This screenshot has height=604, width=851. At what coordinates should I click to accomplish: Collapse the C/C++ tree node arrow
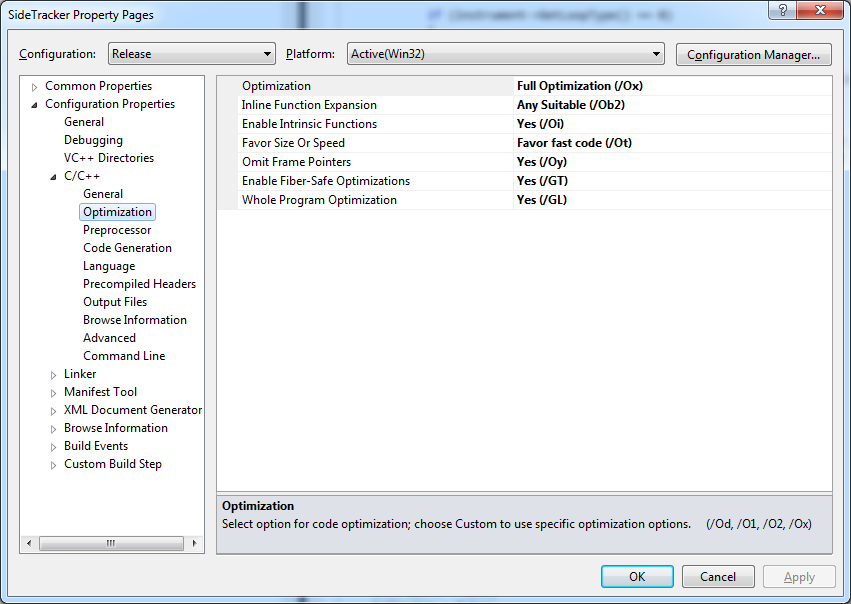[x=53, y=177]
